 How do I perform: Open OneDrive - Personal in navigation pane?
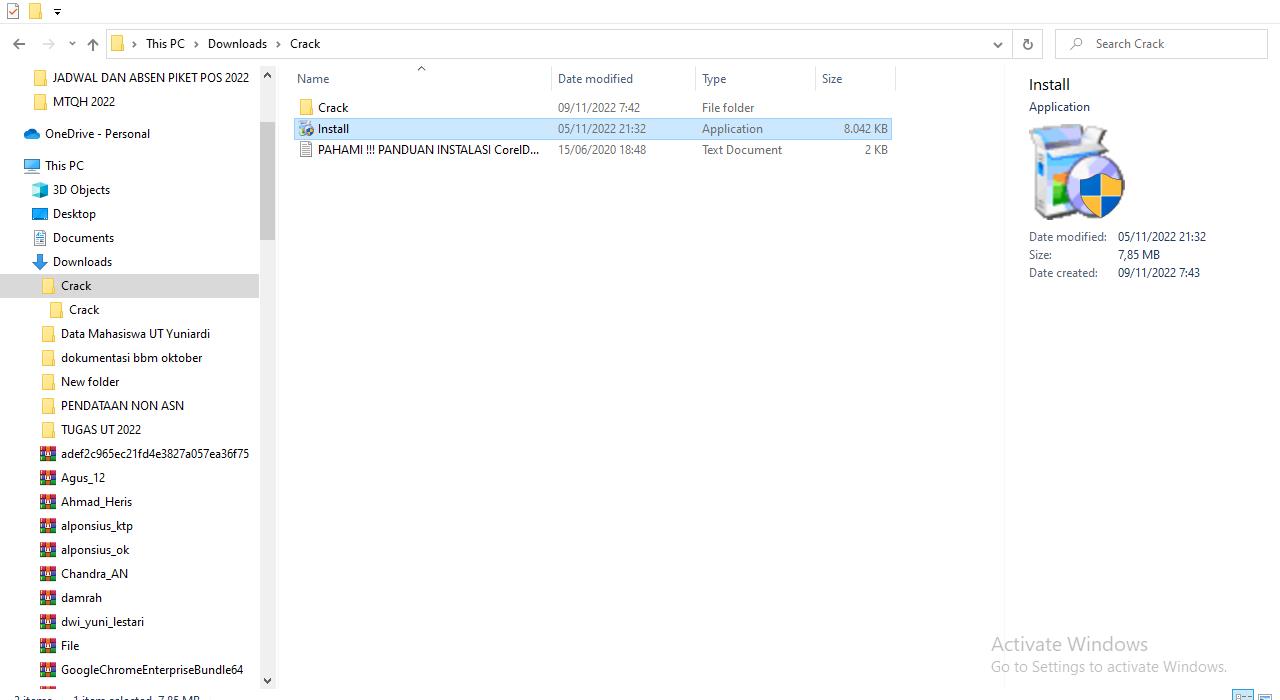pyautogui.click(x=97, y=134)
